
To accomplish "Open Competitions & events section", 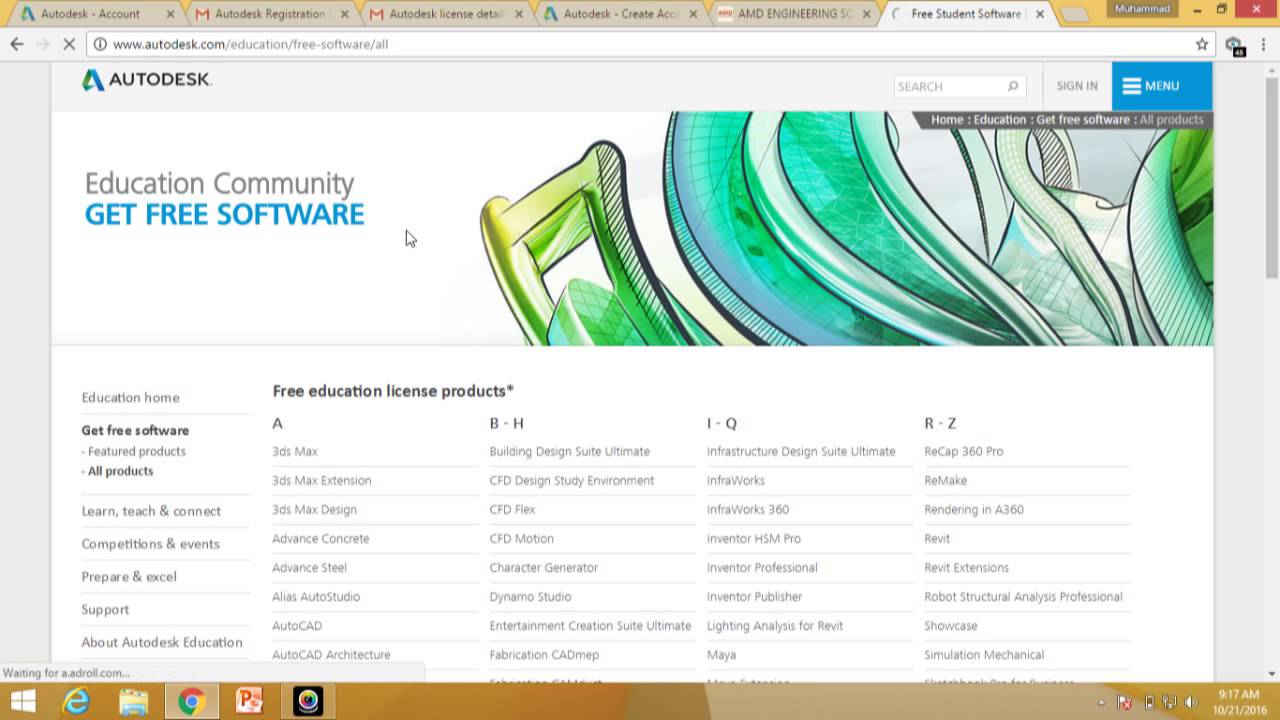I will pos(150,544).
